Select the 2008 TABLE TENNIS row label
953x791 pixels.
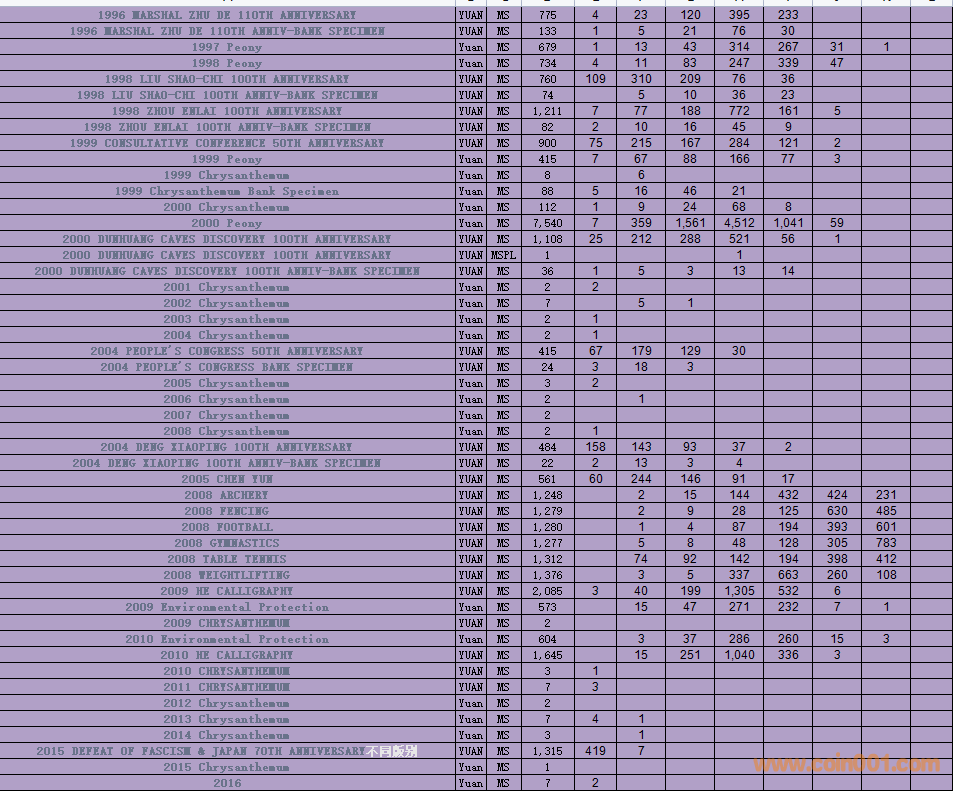[x=226, y=559]
